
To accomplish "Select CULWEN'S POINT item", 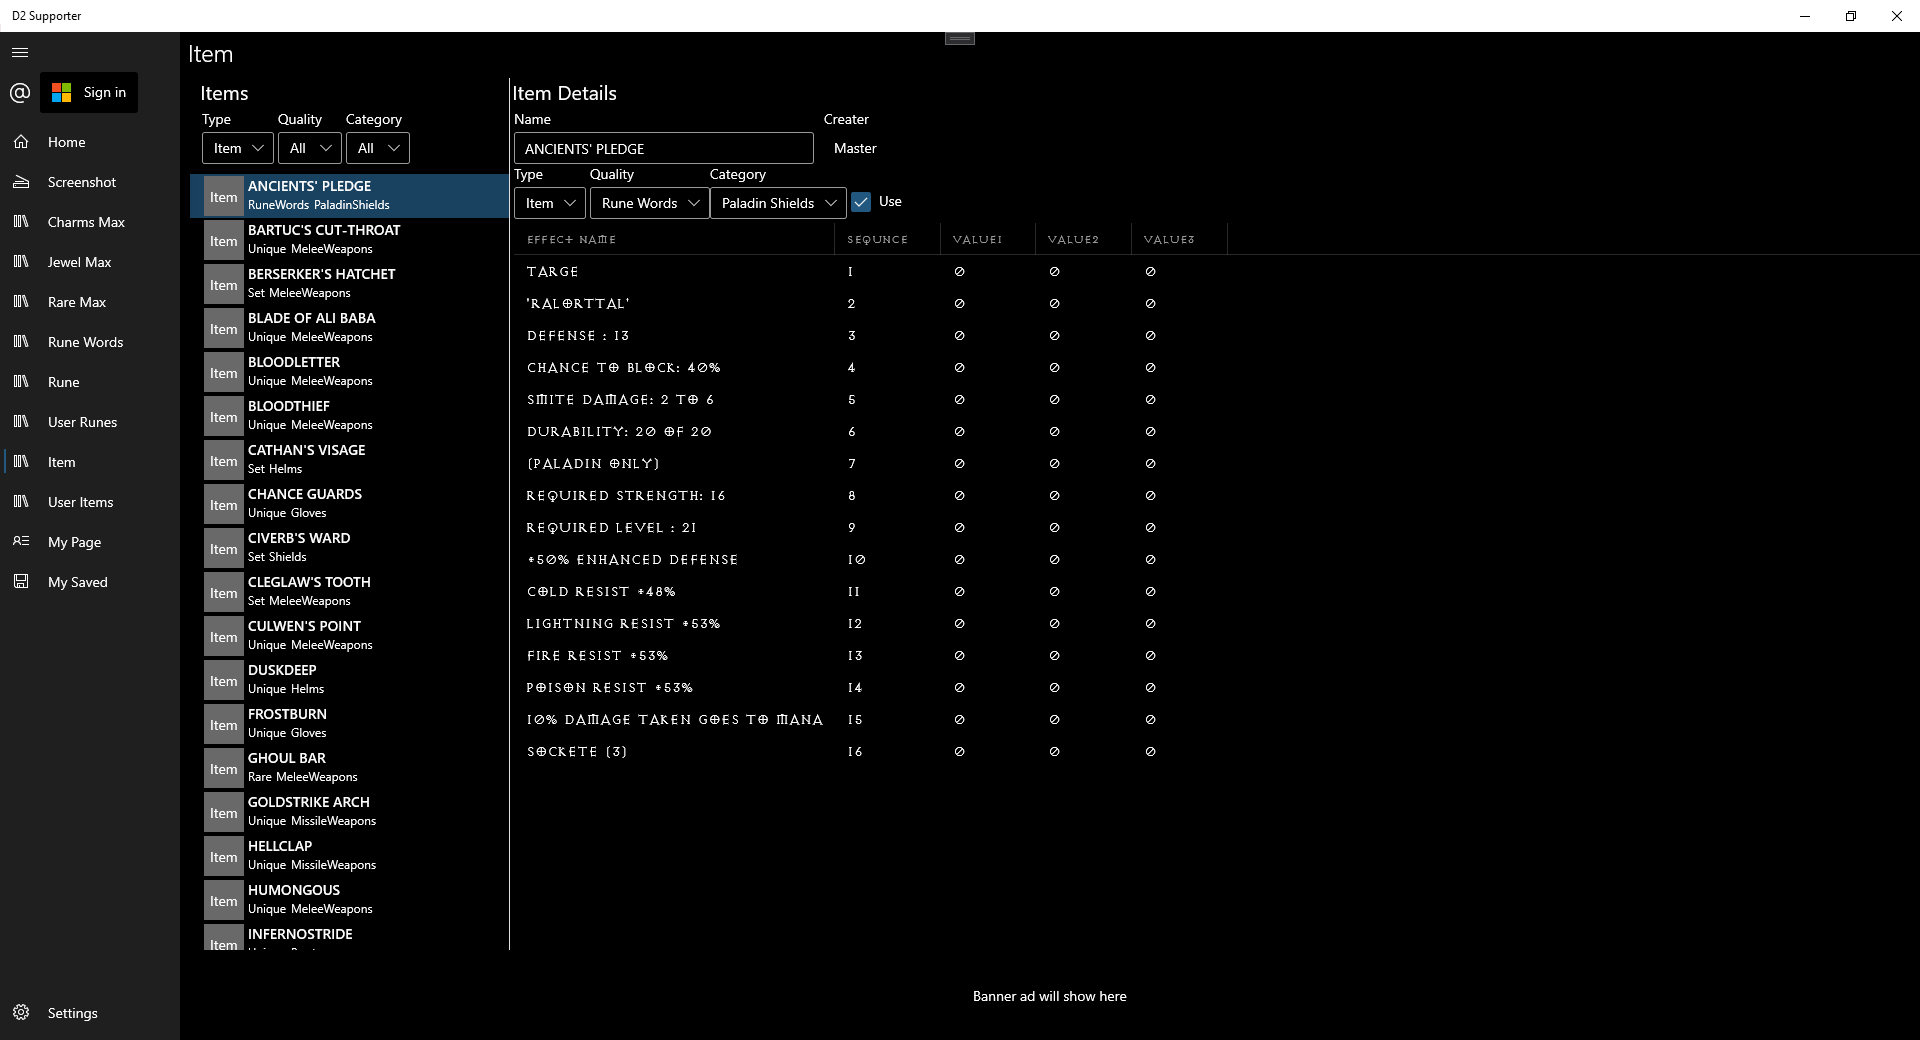I will pos(350,636).
